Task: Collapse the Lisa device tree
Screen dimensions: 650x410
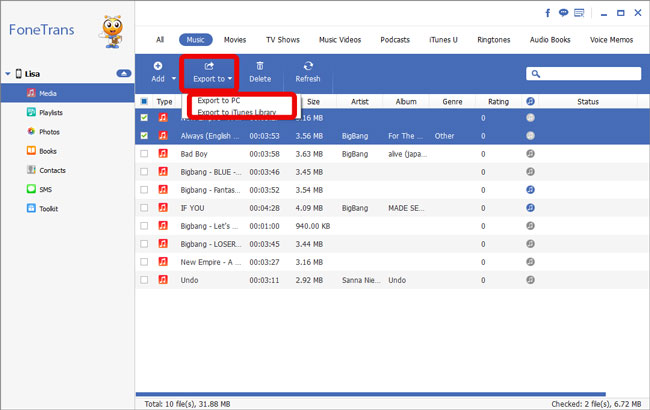Action: point(7,74)
